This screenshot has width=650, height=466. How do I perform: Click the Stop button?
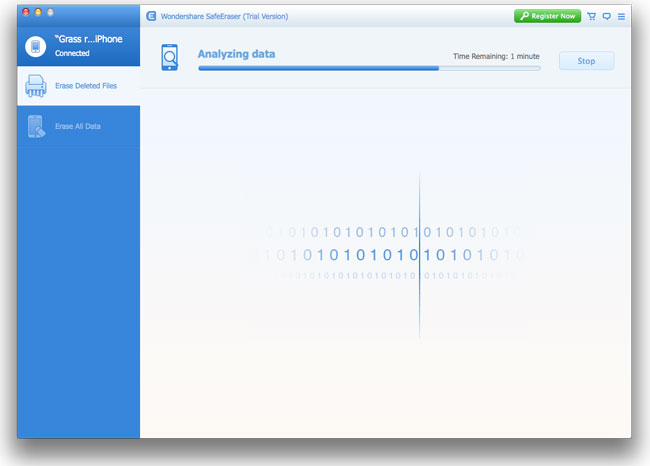click(586, 61)
